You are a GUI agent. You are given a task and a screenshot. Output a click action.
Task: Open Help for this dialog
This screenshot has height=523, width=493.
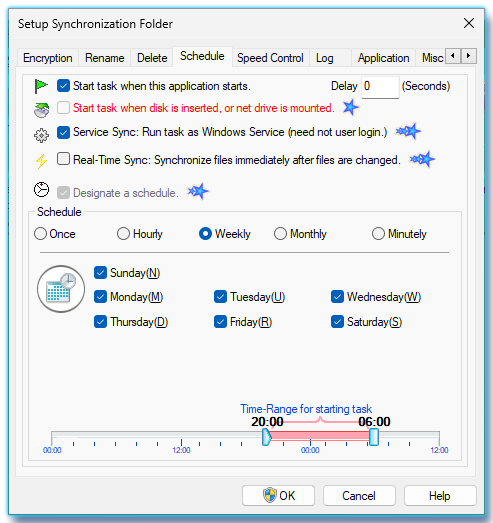pos(440,496)
